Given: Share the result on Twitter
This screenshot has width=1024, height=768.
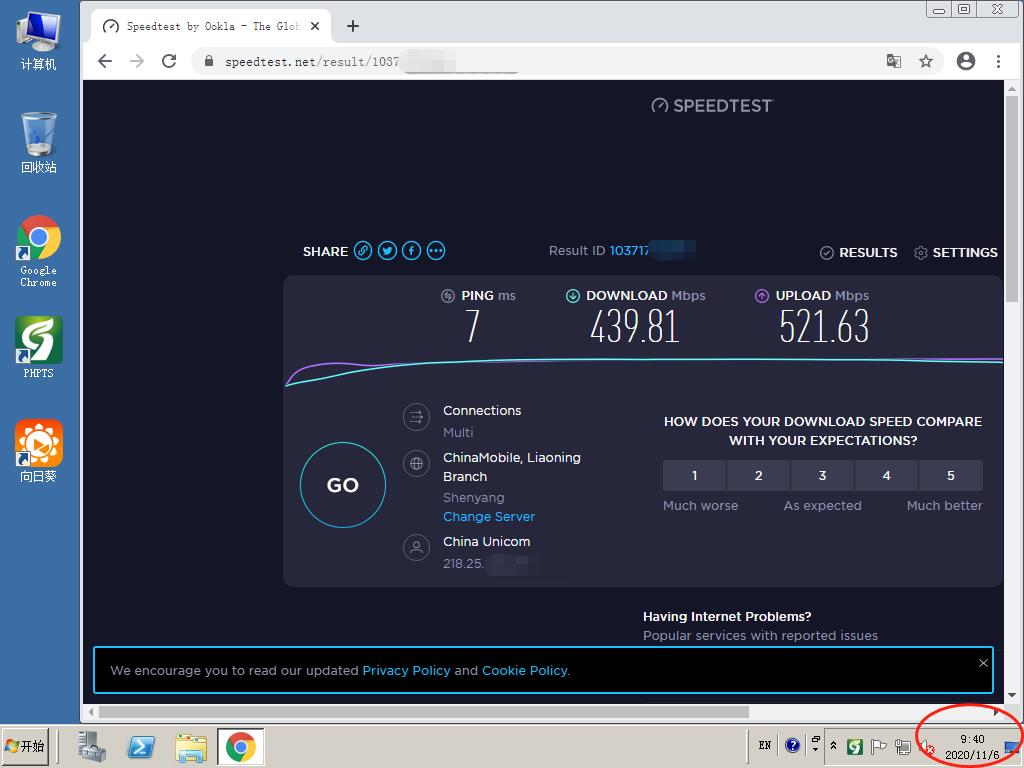Looking at the screenshot, I should (x=387, y=251).
